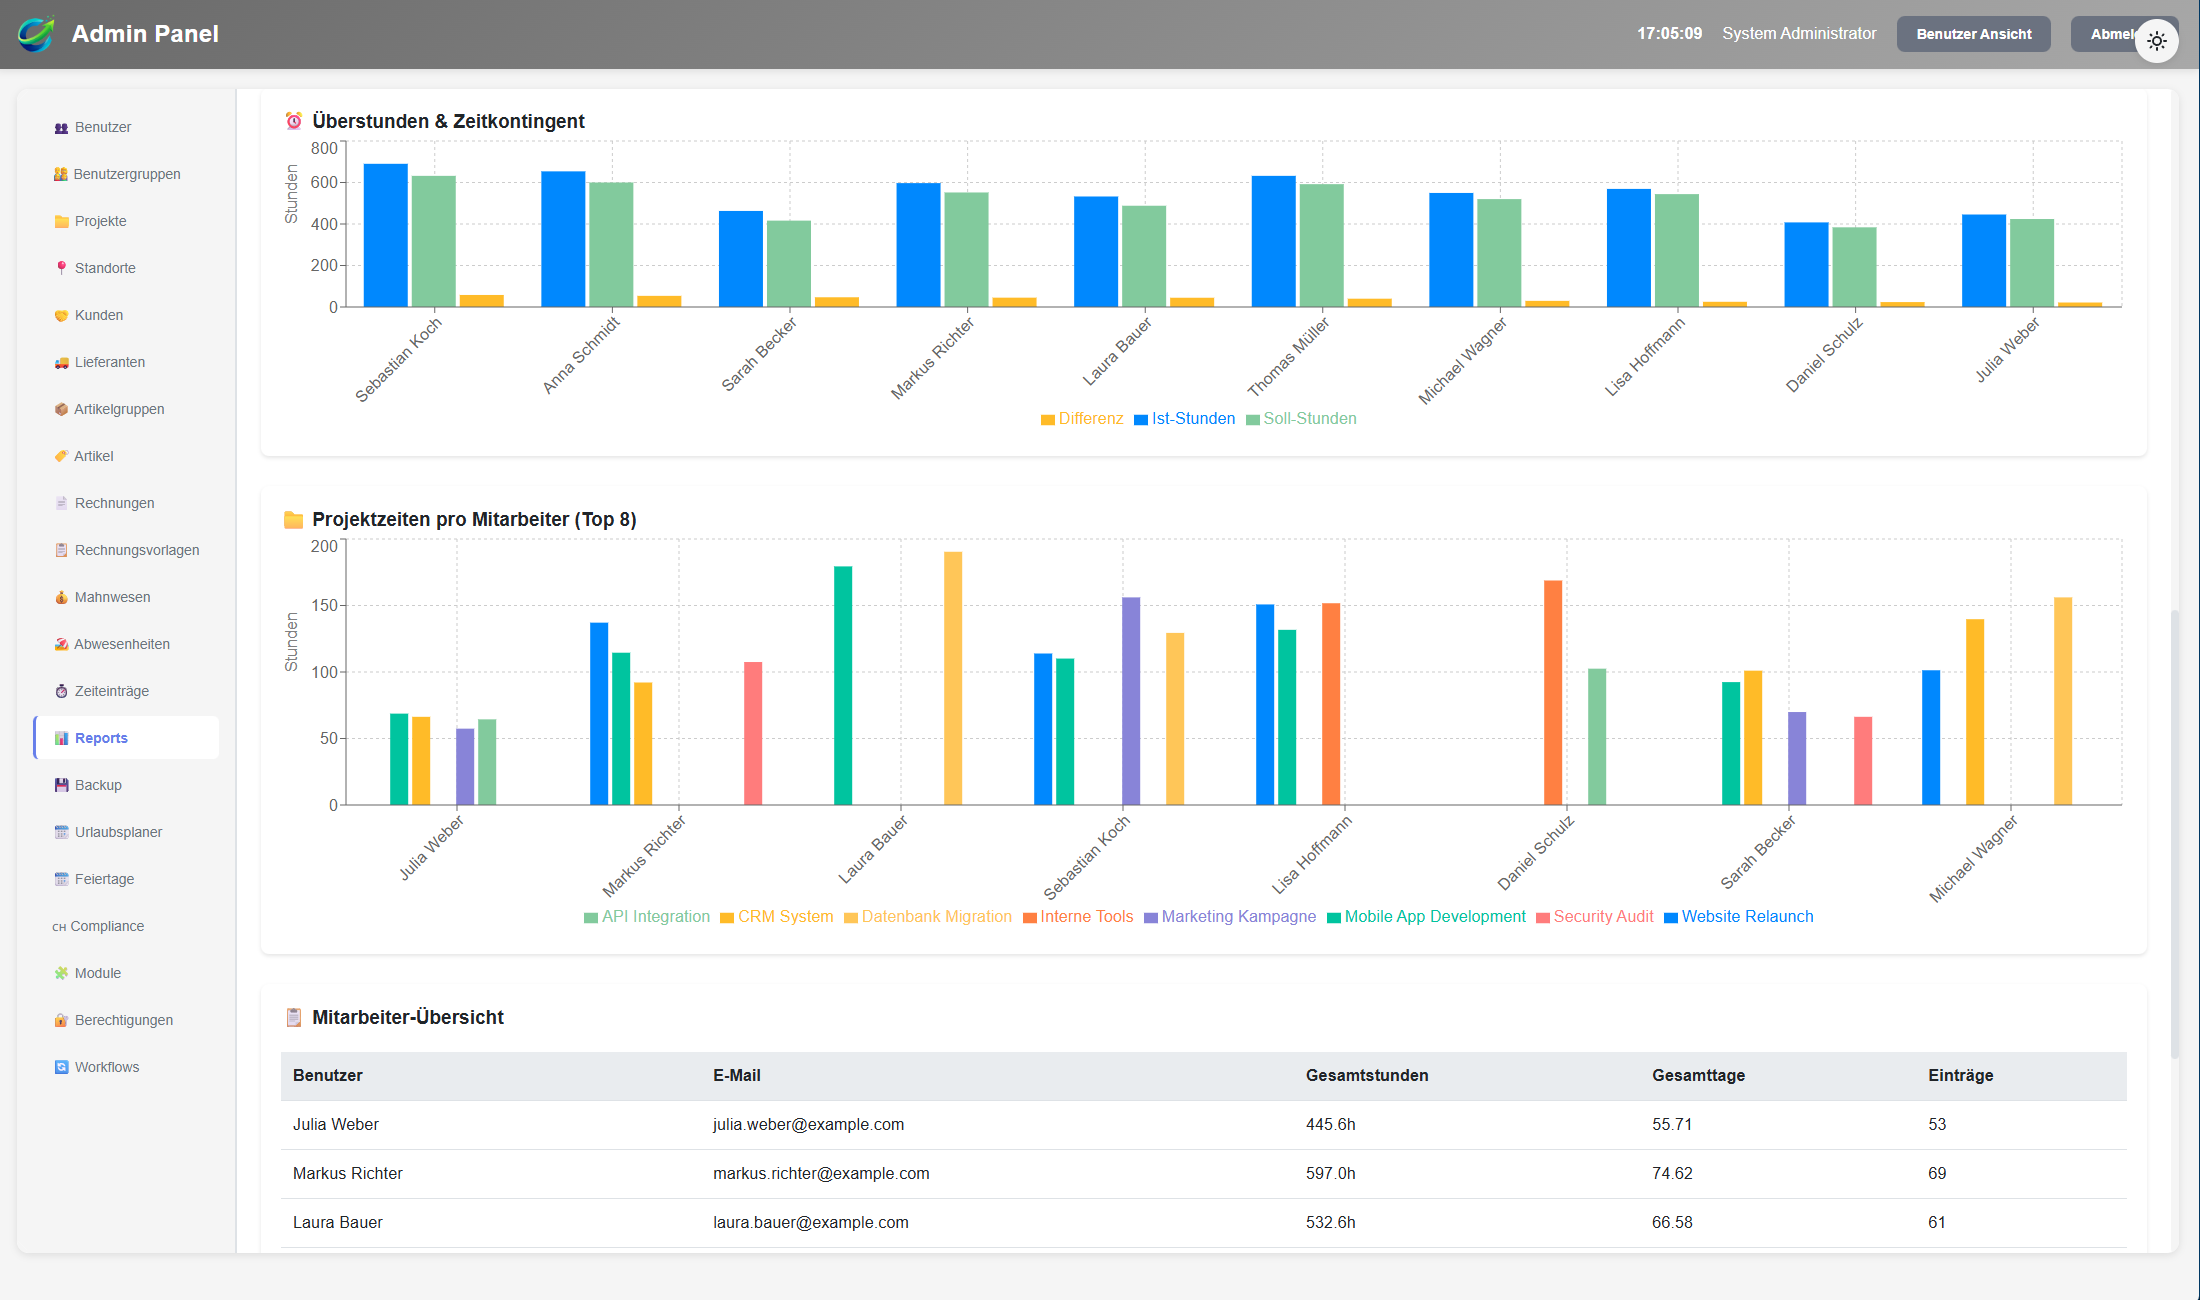Click the Standorte map pin icon

point(61,268)
